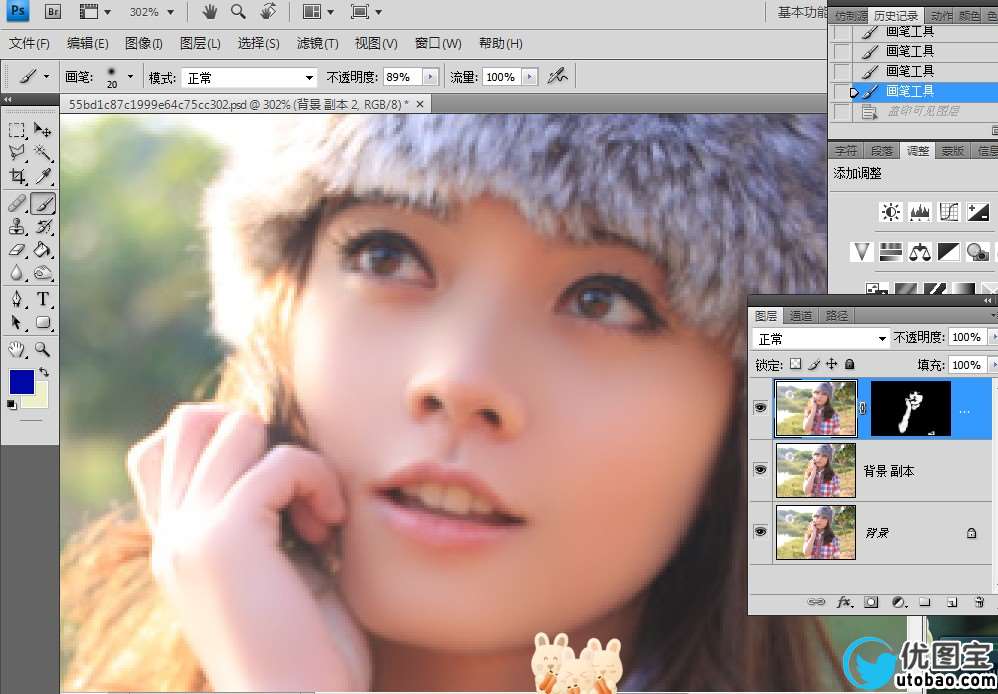The width and height of the screenshot is (998, 694).
Task: Select the Polygonal Lasso tool
Action: (x=17, y=153)
